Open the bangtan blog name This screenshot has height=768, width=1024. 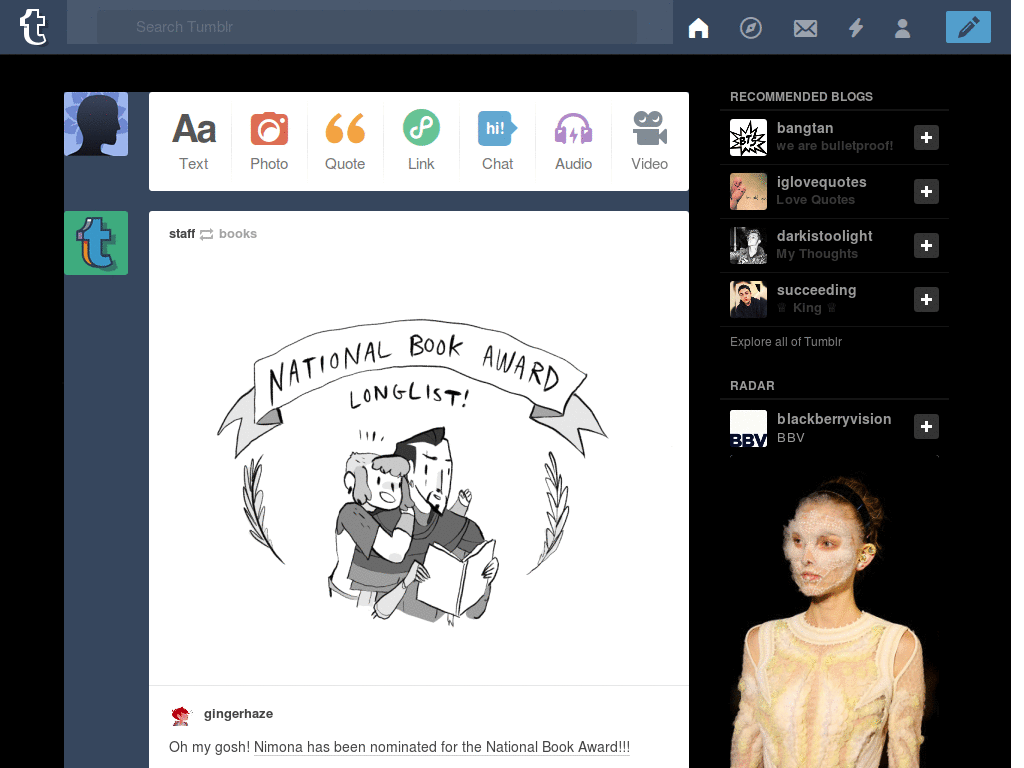805,128
